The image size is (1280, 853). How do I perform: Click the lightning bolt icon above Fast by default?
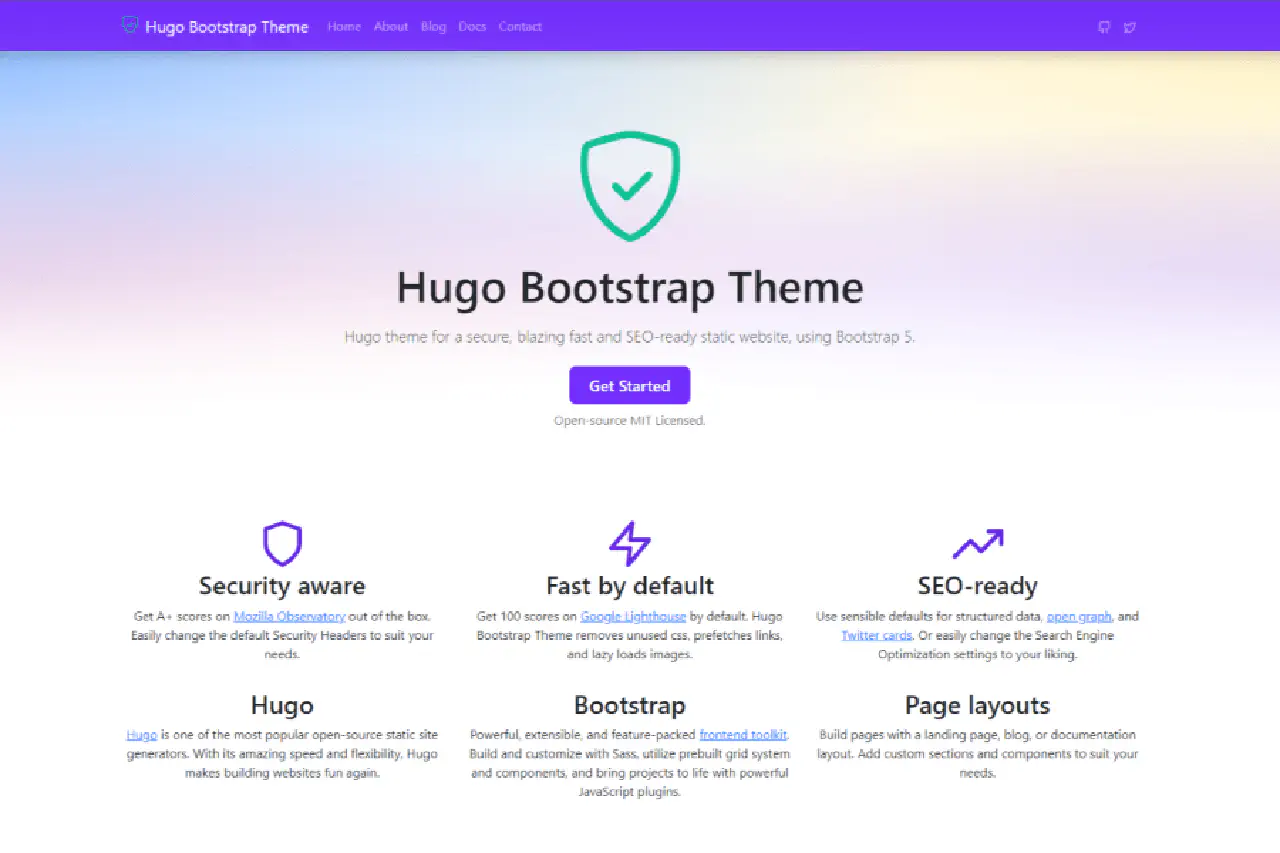(x=629, y=543)
